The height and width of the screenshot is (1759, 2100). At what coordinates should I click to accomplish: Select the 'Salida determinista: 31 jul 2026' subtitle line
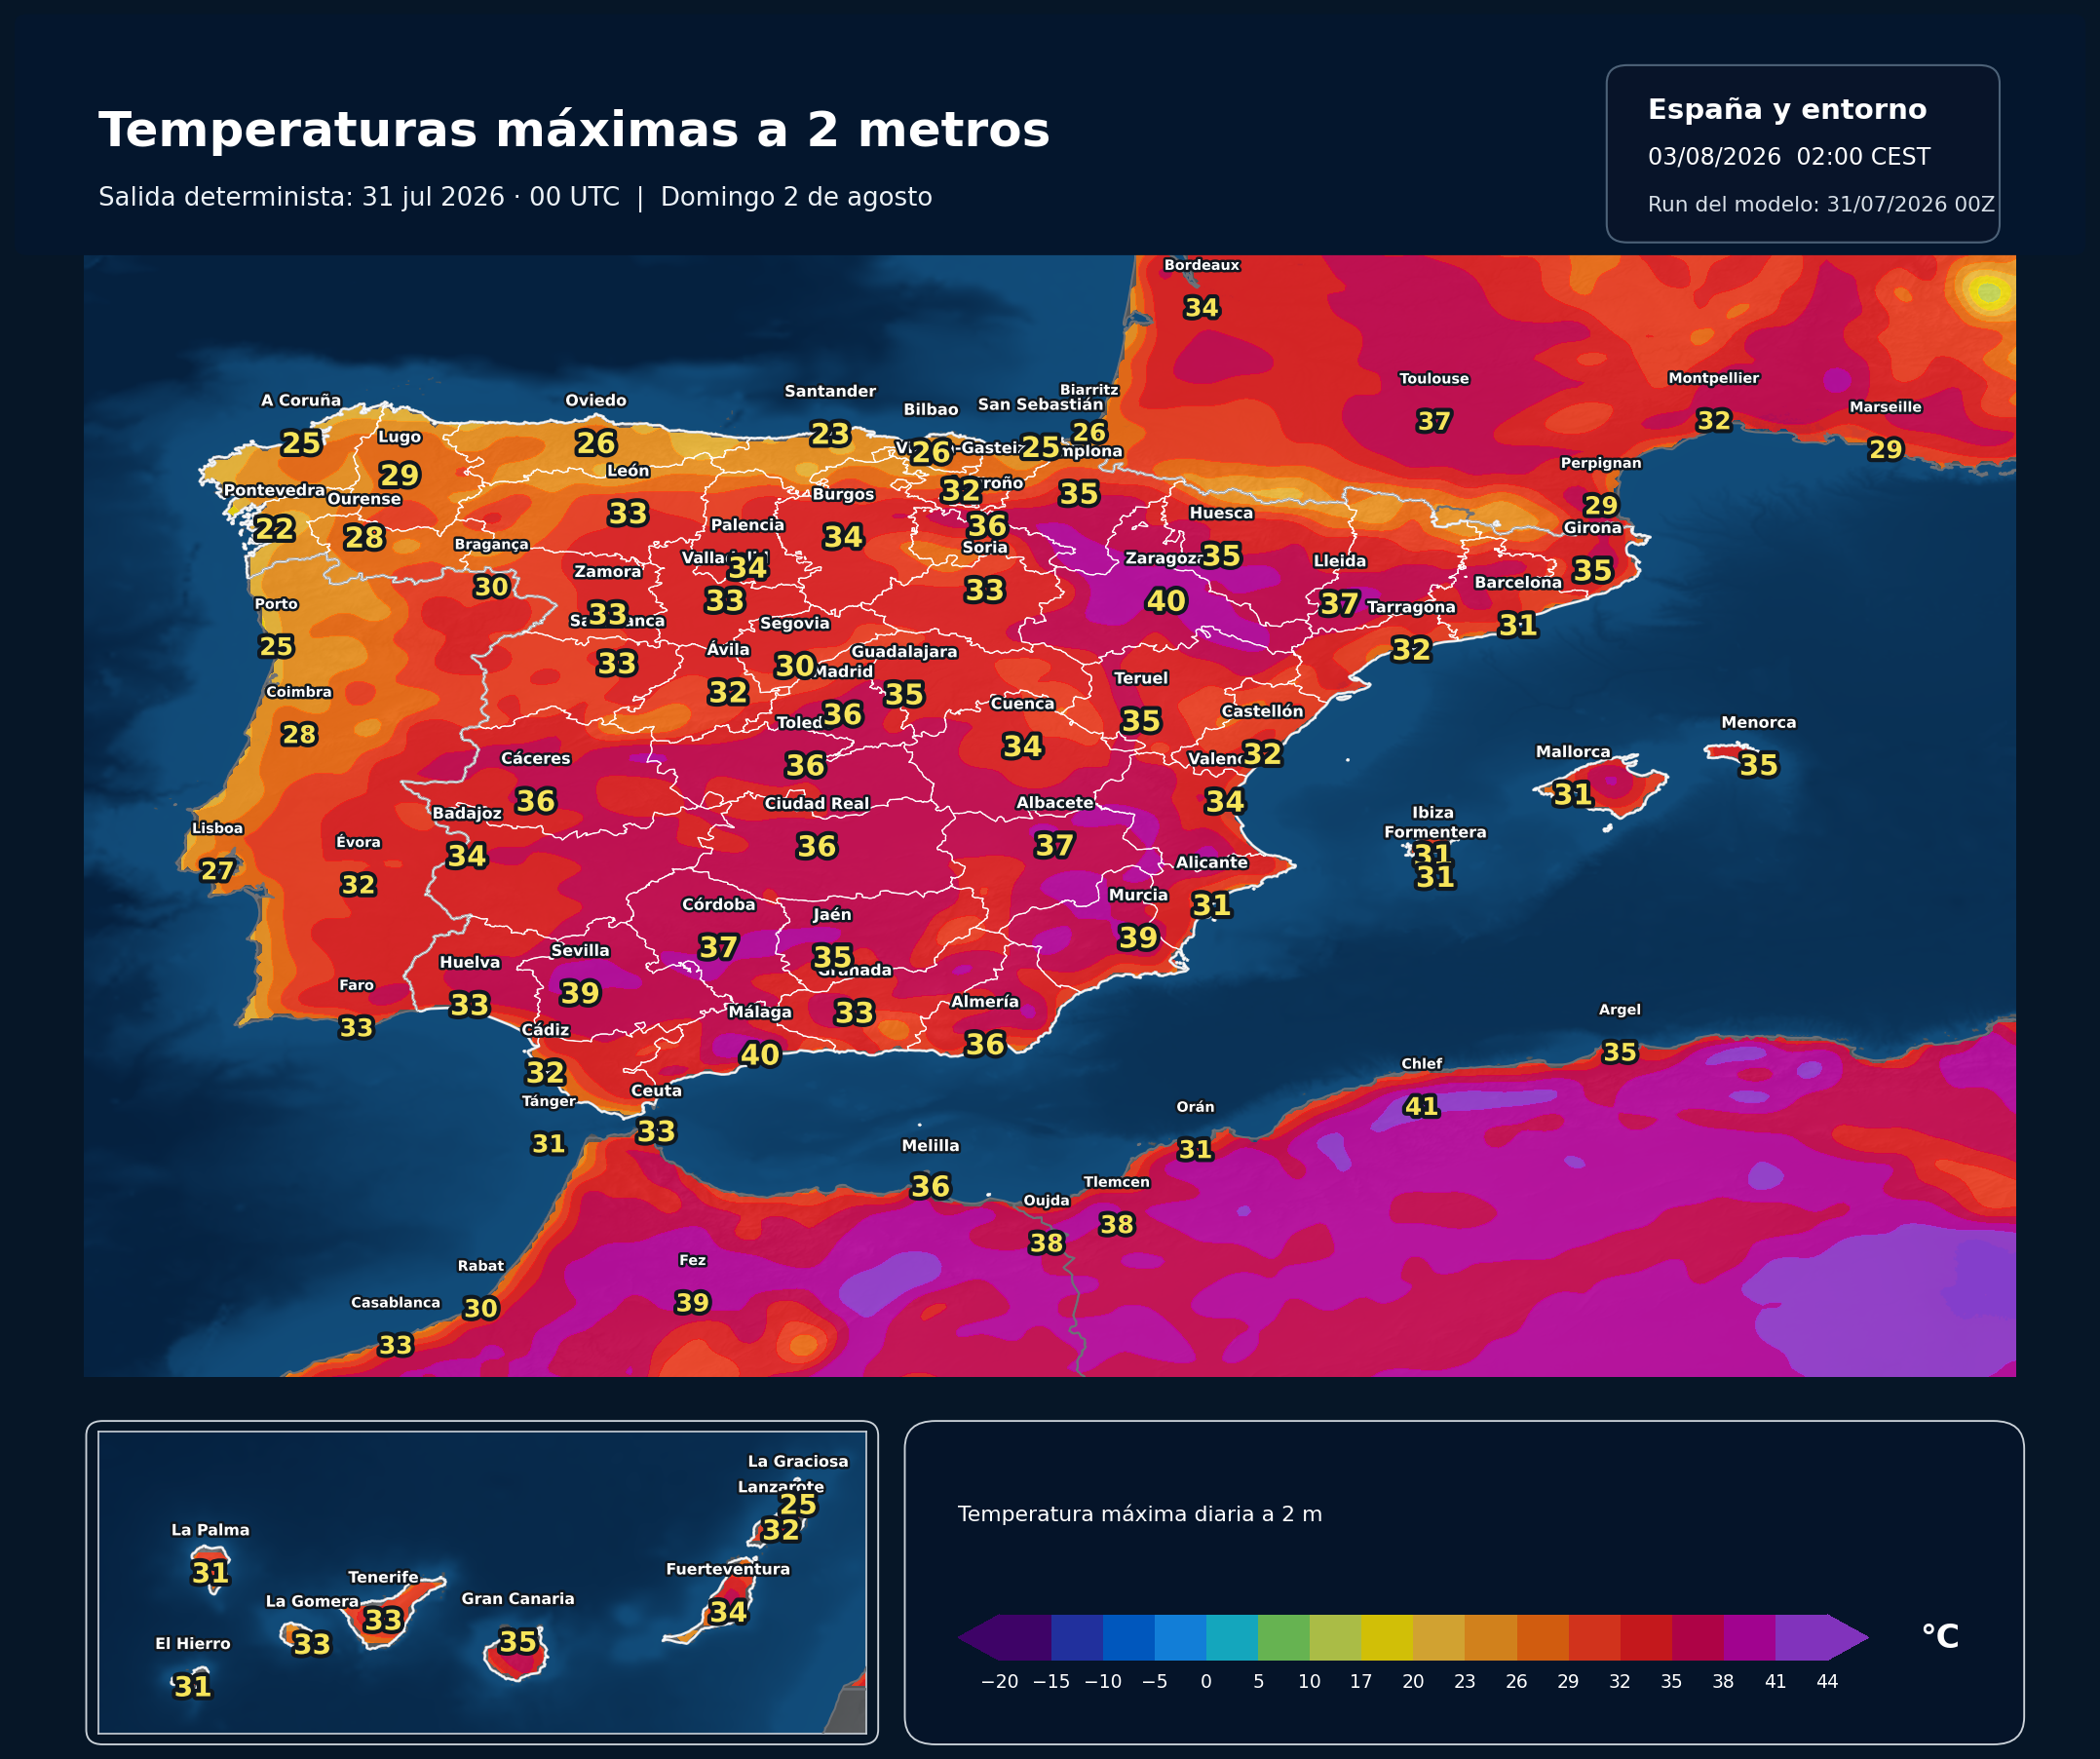(515, 197)
